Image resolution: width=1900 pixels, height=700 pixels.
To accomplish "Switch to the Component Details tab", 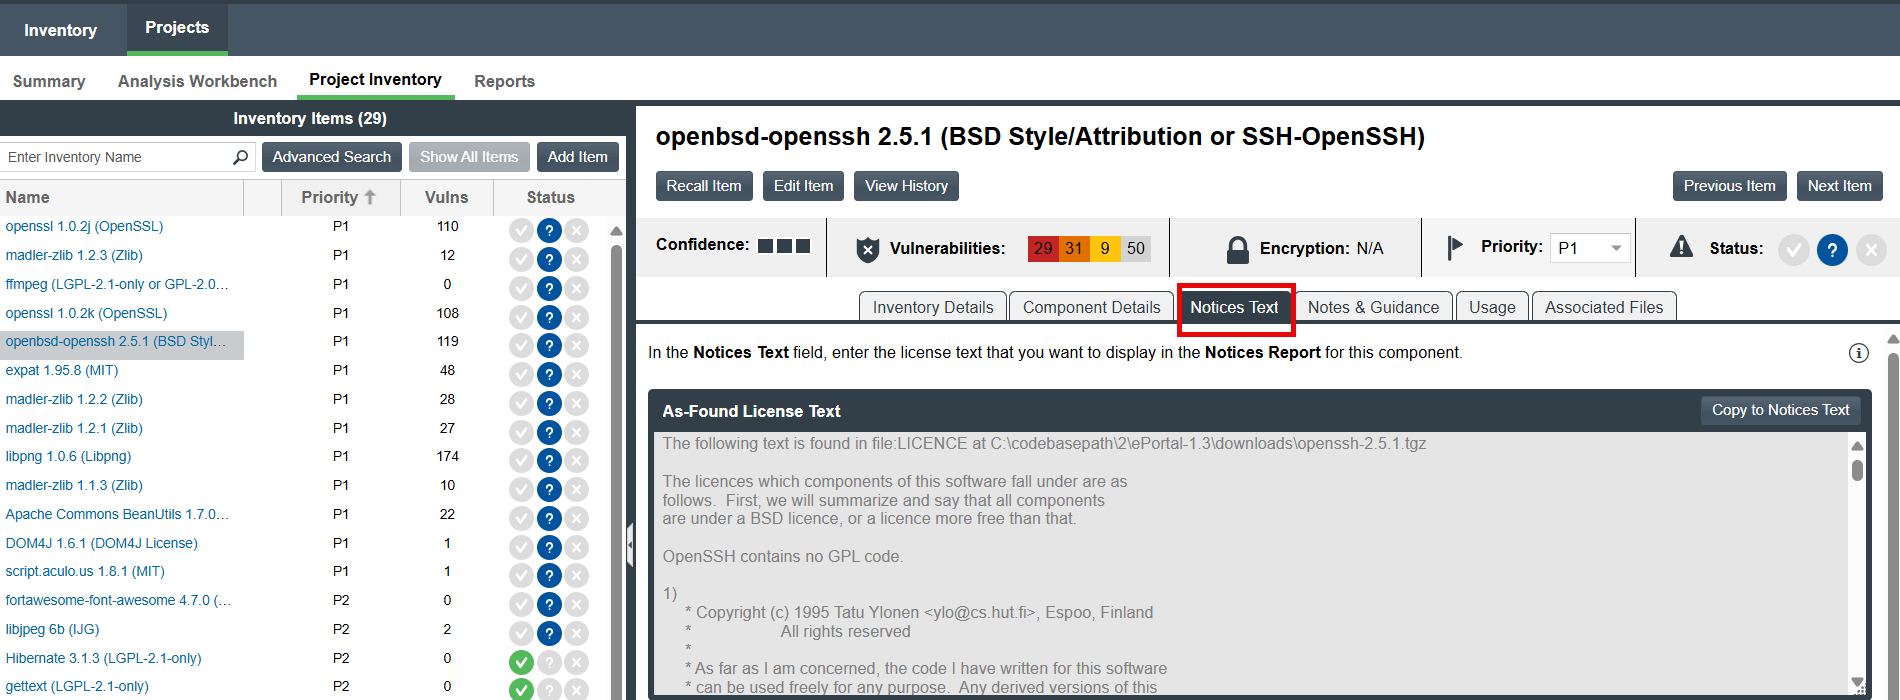I will [x=1091, y=307].
